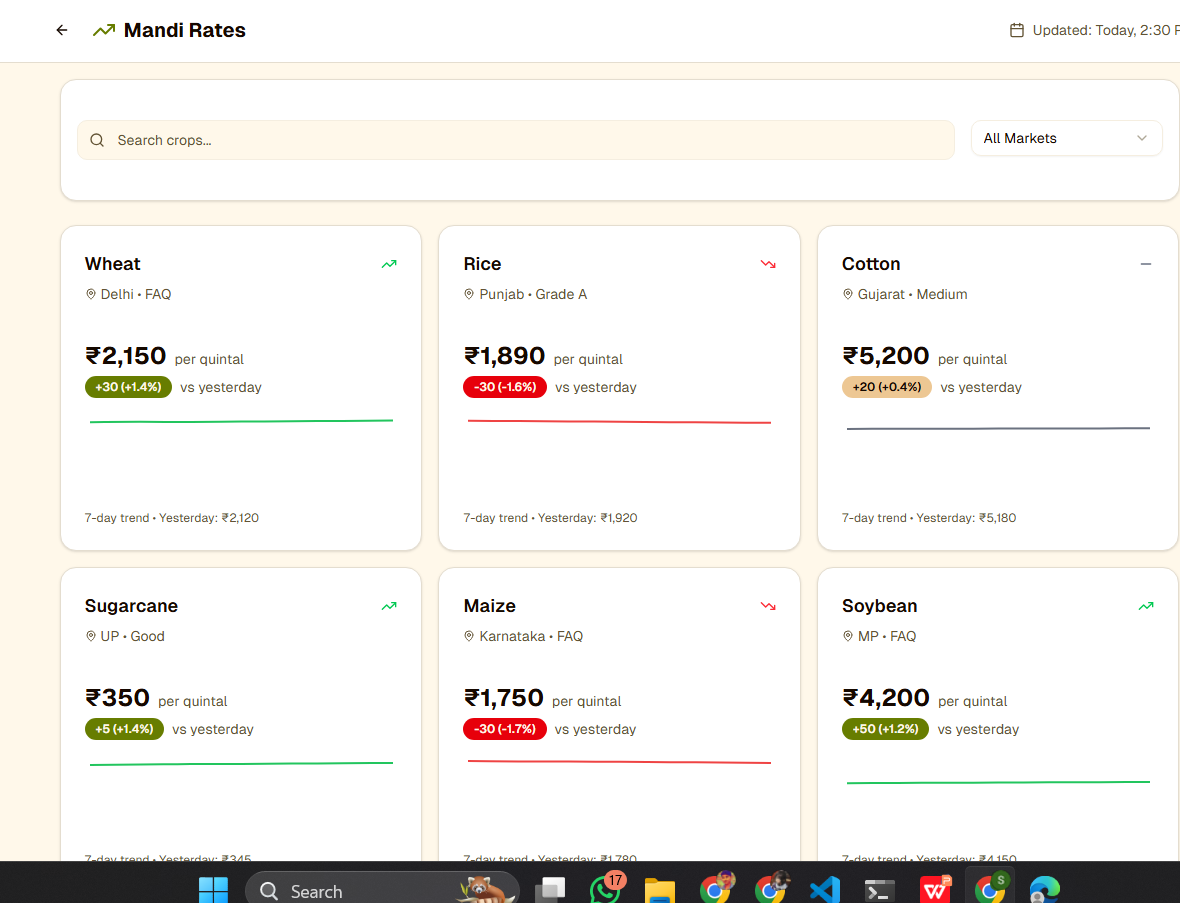
Task: Click the red downward trend icon on Rice card
Action: pyautogui.click(x=768, y=264)
